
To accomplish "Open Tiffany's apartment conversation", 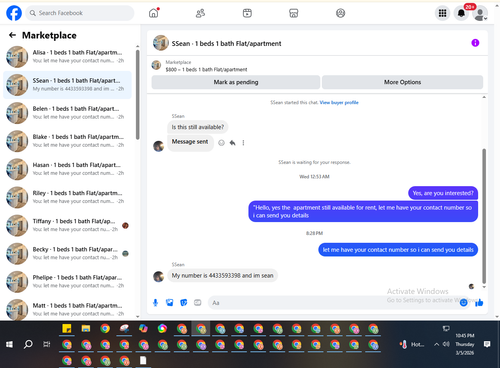I will pos(67,225).
